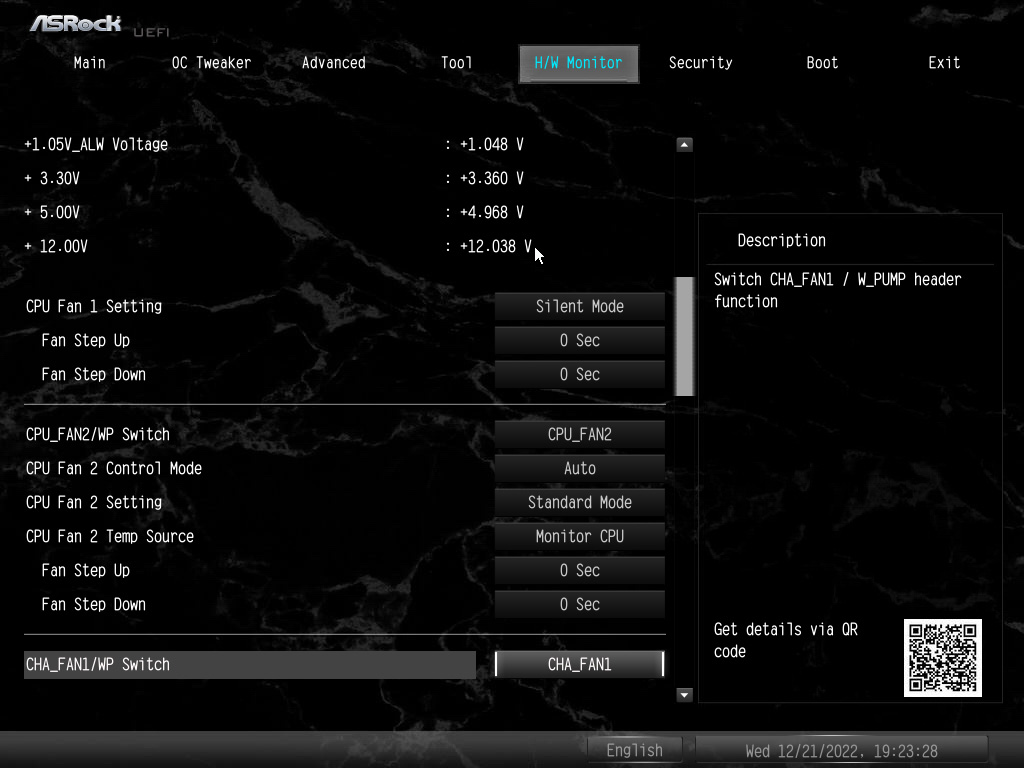
Task: Open the Boot tab
Action: tap(822, 63)
